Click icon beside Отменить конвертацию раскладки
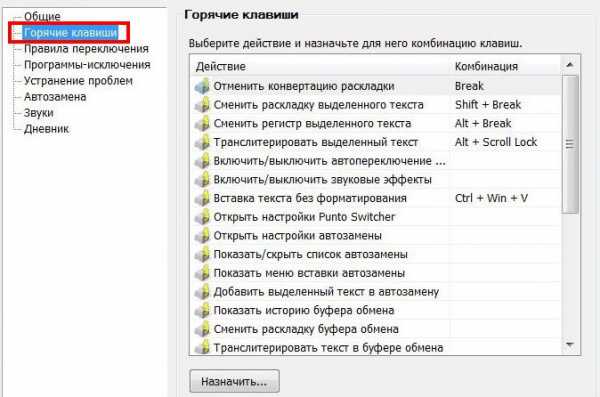 pyautogui.click(x=202, y=86)
